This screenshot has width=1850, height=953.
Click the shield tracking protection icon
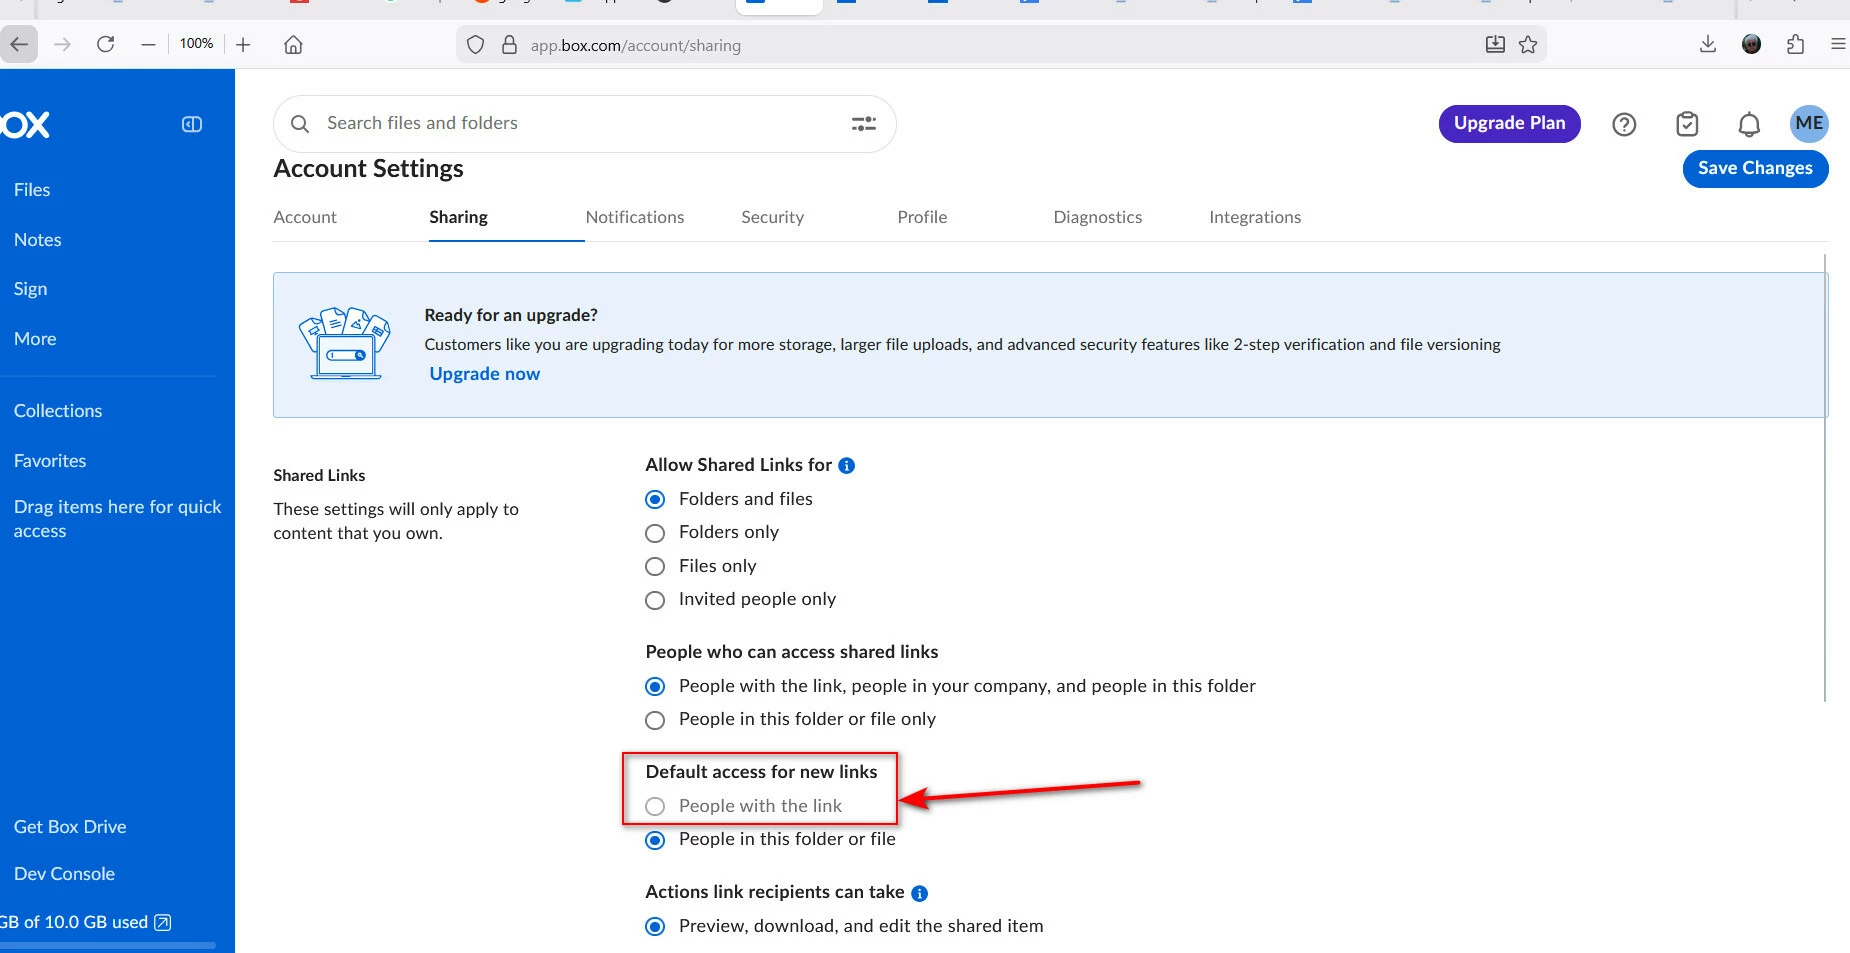pos(476,45)
